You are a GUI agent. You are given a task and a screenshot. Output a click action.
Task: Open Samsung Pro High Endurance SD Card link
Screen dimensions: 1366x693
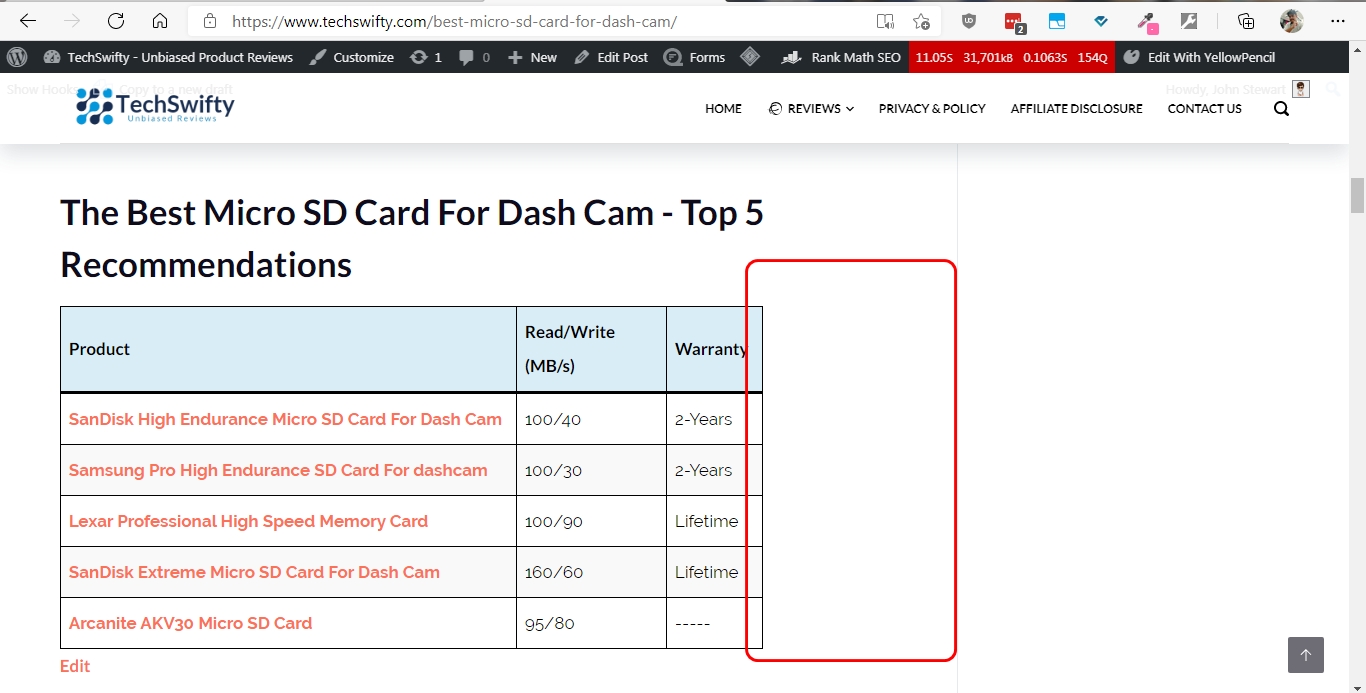278,470
